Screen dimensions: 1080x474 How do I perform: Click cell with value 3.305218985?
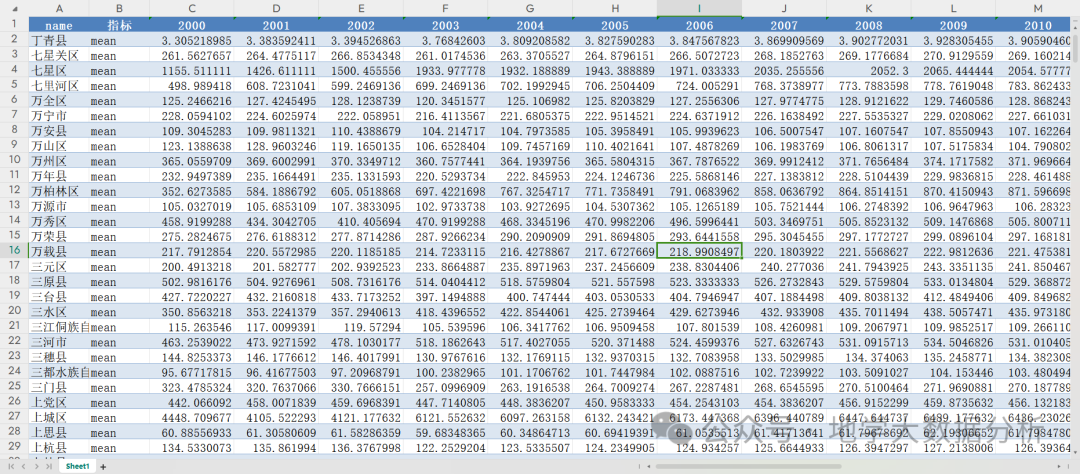click(191, 41)
